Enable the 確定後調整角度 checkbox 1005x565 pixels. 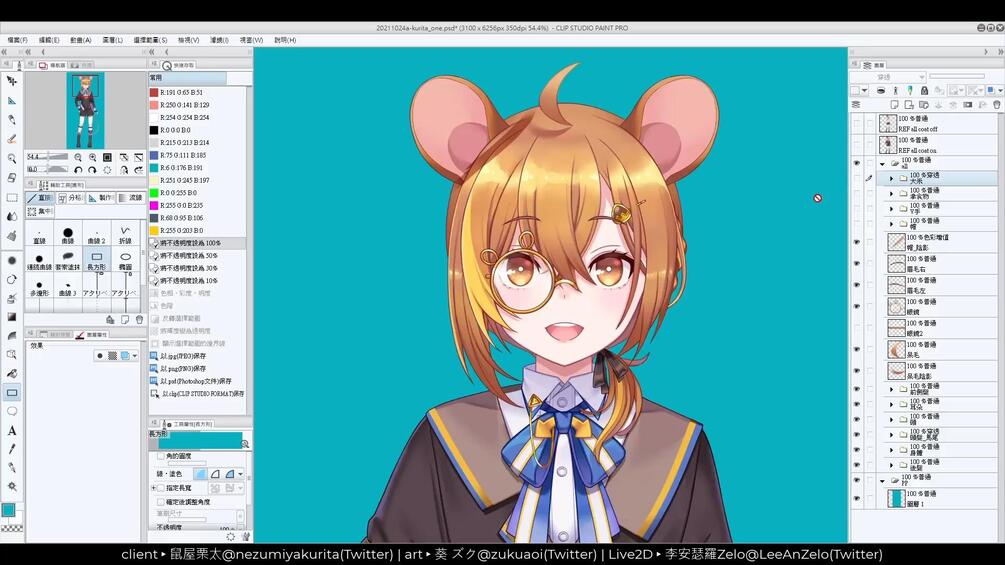tap(161, 502)
